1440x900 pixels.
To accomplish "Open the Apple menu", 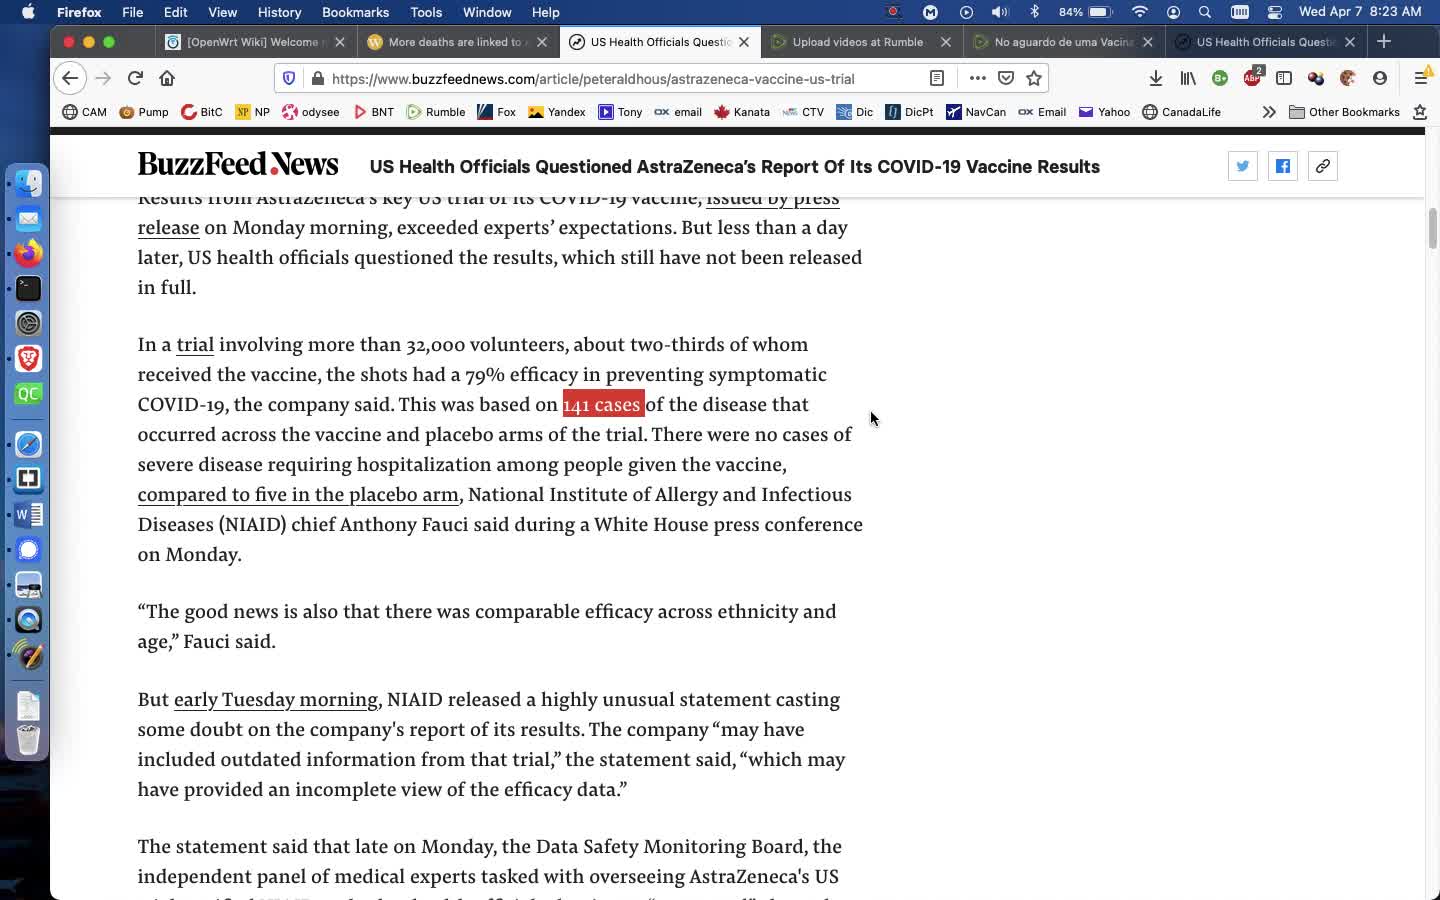I will tap(28, 12).
